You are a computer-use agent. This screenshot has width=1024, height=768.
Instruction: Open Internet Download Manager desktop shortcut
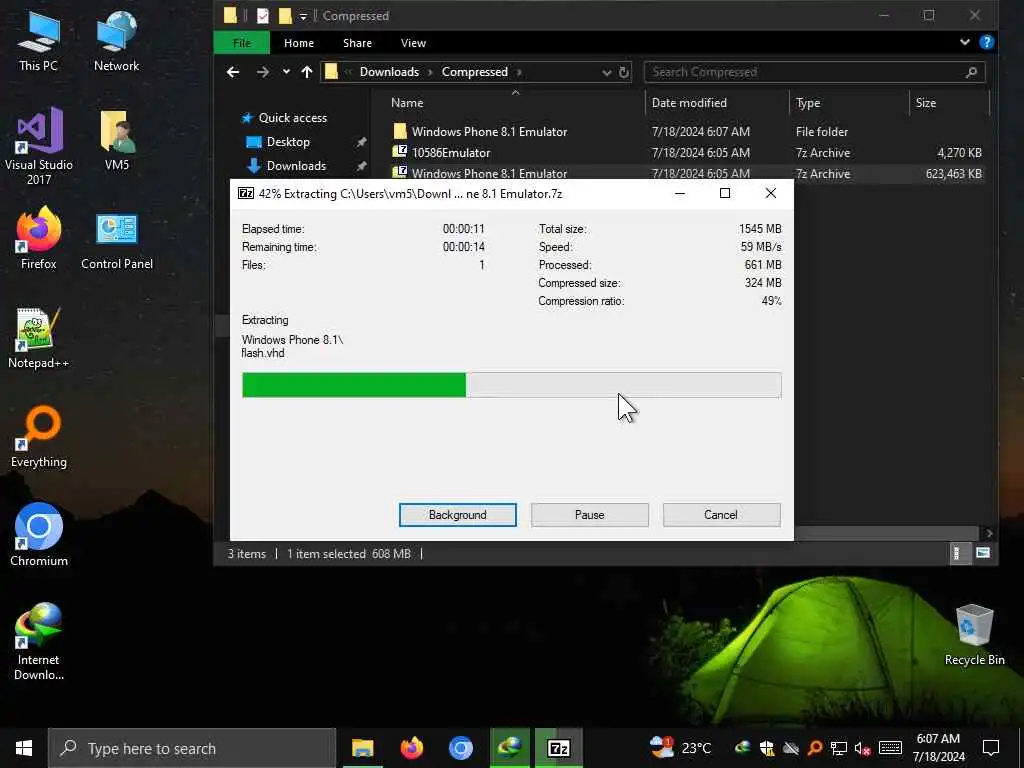39,641
